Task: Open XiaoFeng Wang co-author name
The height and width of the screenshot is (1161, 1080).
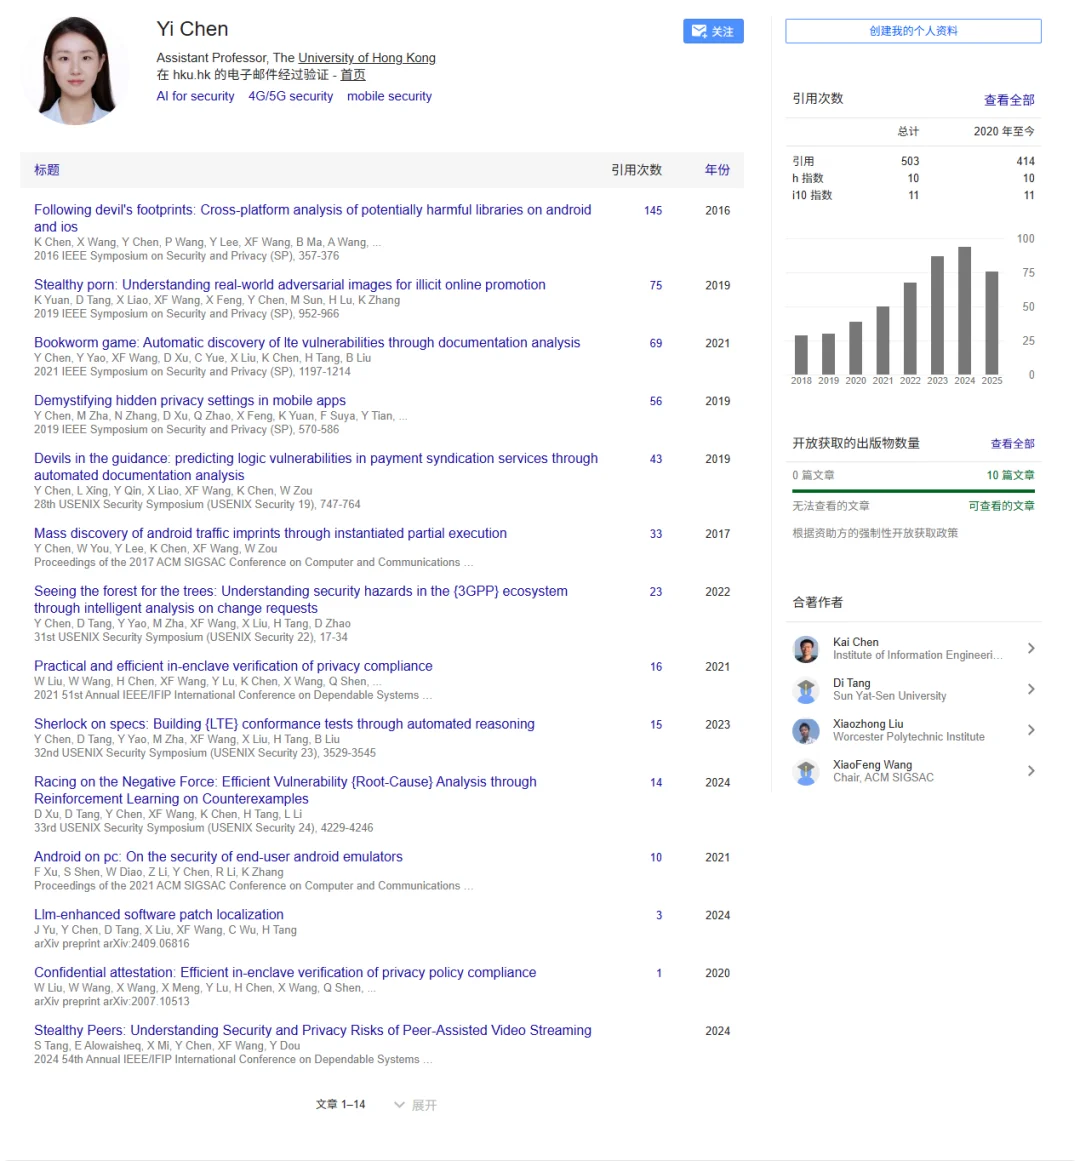Action: point(872,764)
